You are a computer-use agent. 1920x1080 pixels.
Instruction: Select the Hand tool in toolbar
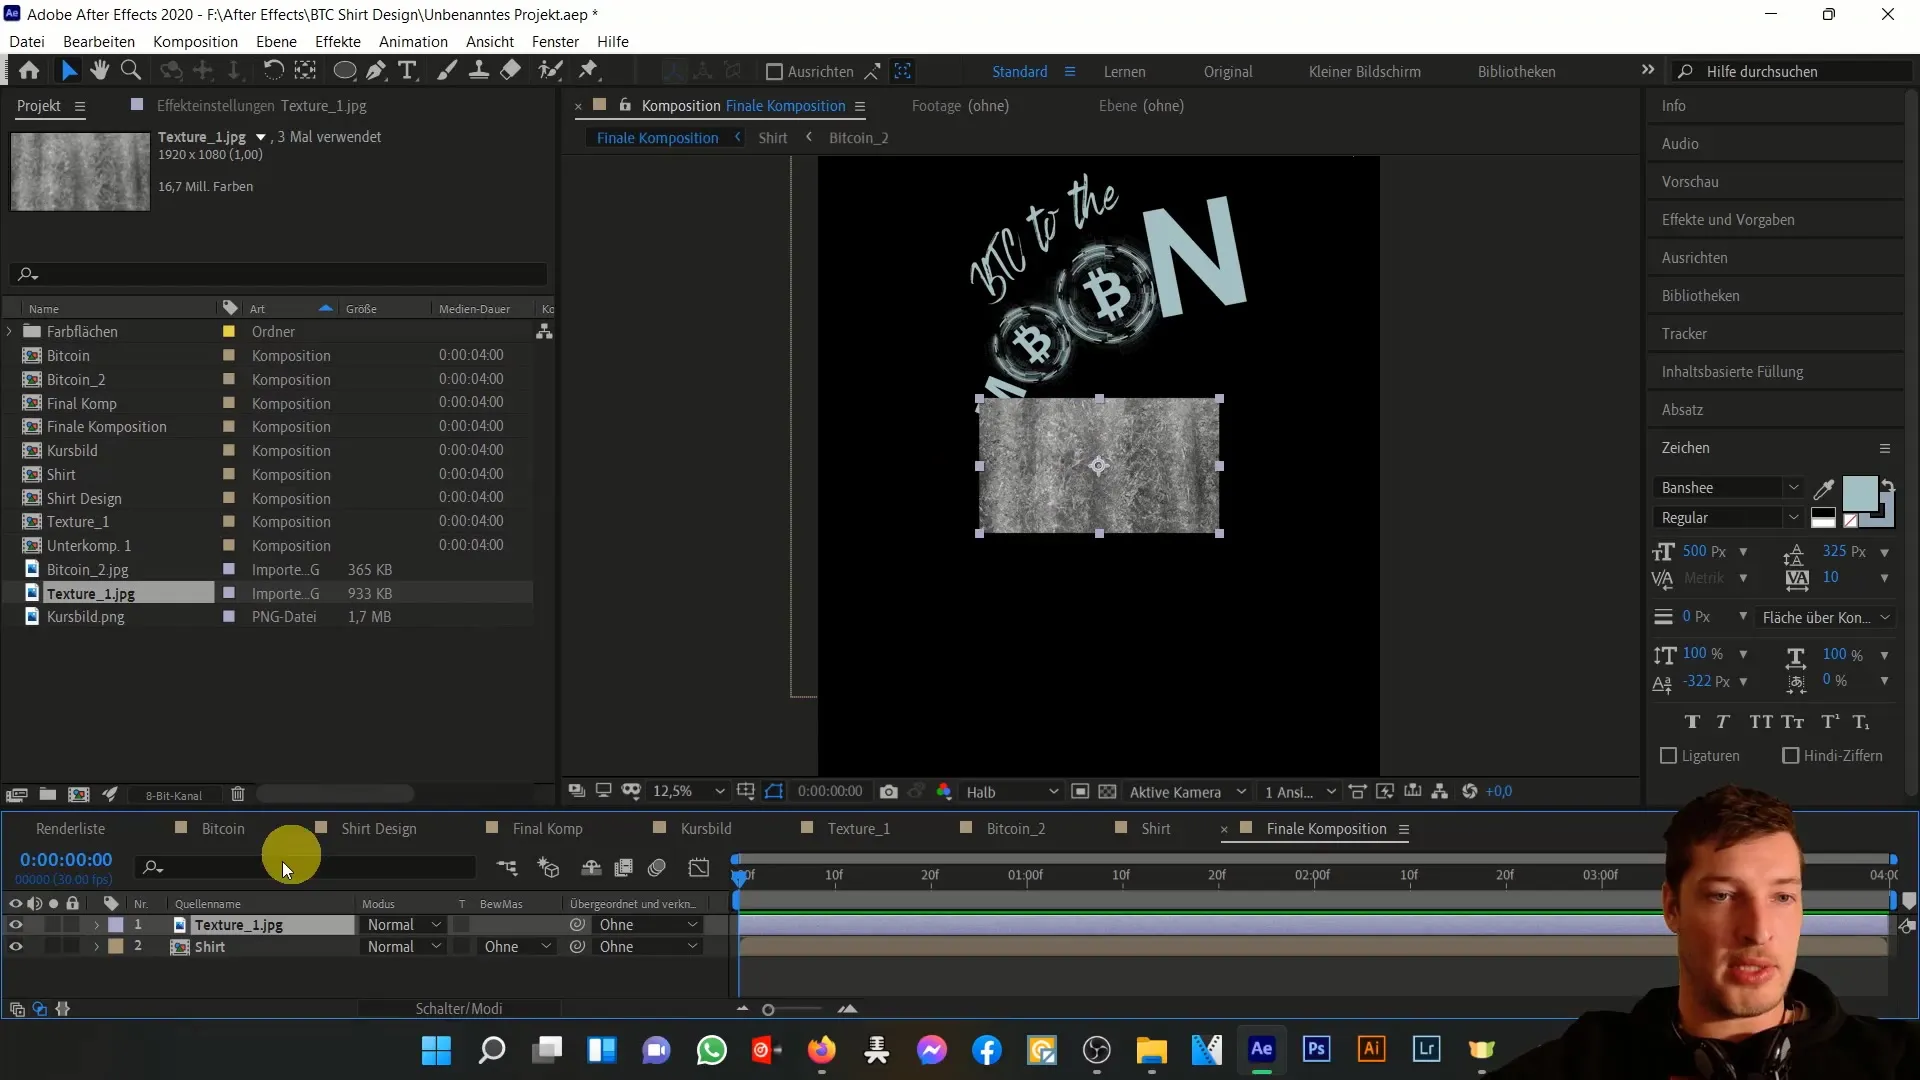click(100, 71)
